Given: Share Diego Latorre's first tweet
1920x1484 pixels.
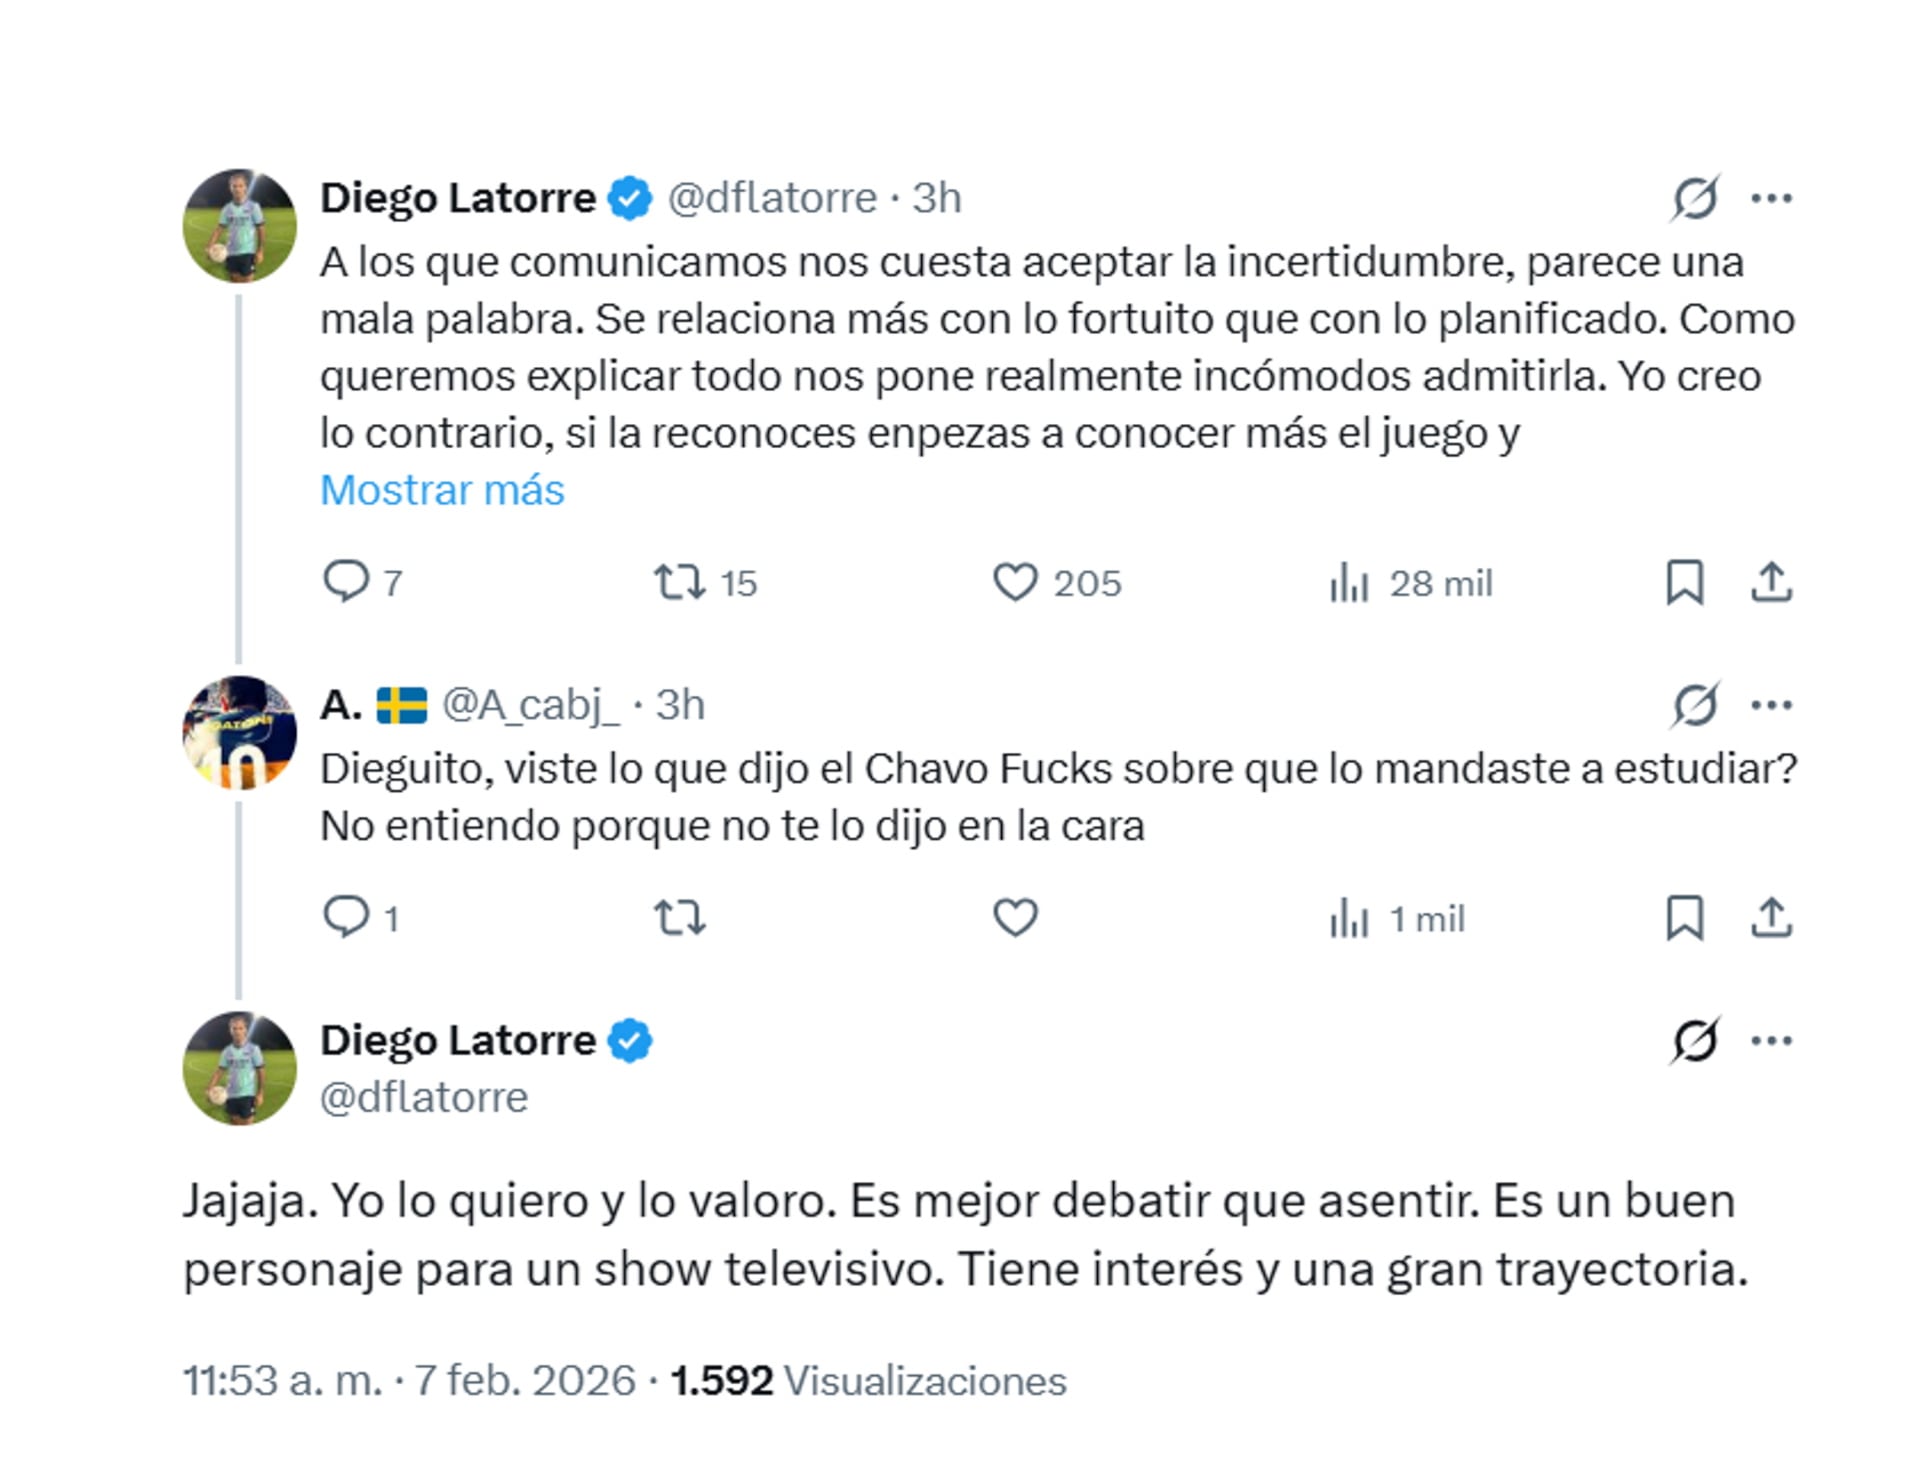Looking at the screenshot, I should (x=1771, y=582).
